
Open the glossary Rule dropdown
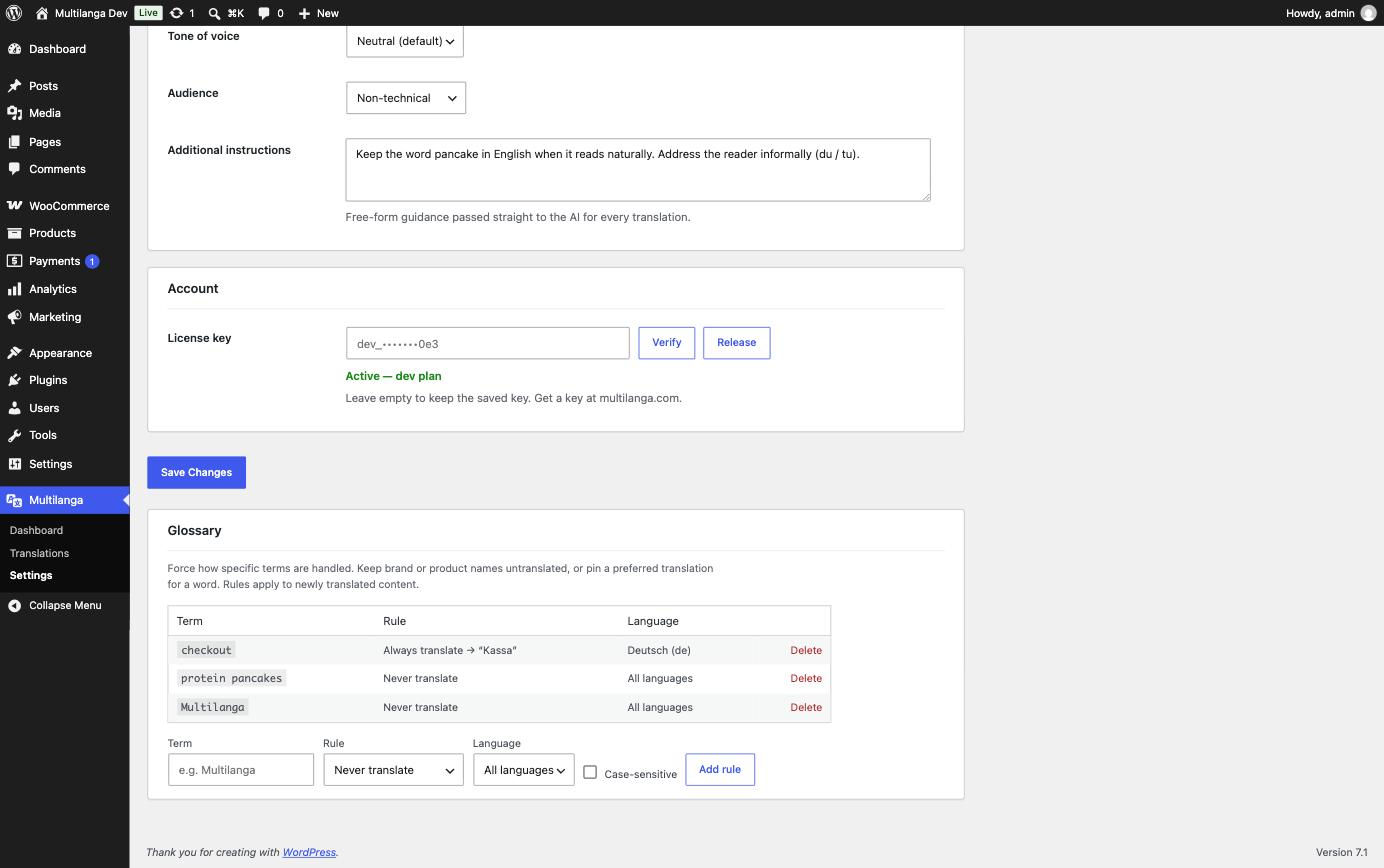click(393, 770)
